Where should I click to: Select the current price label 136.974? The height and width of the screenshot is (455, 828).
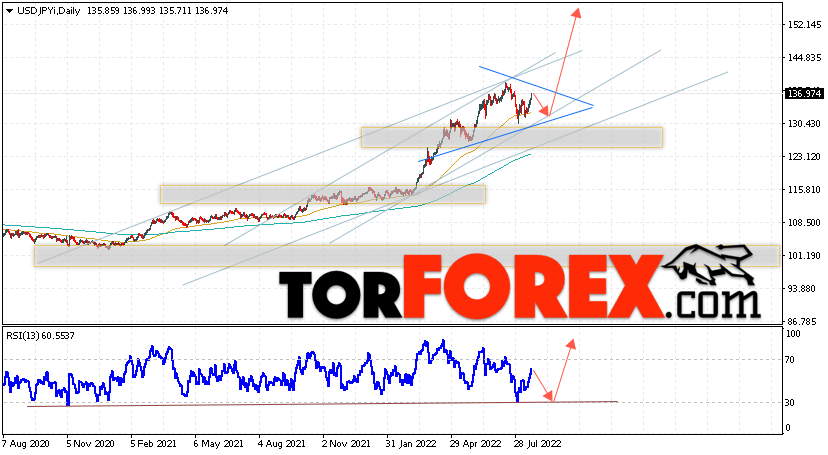[804, 93]
